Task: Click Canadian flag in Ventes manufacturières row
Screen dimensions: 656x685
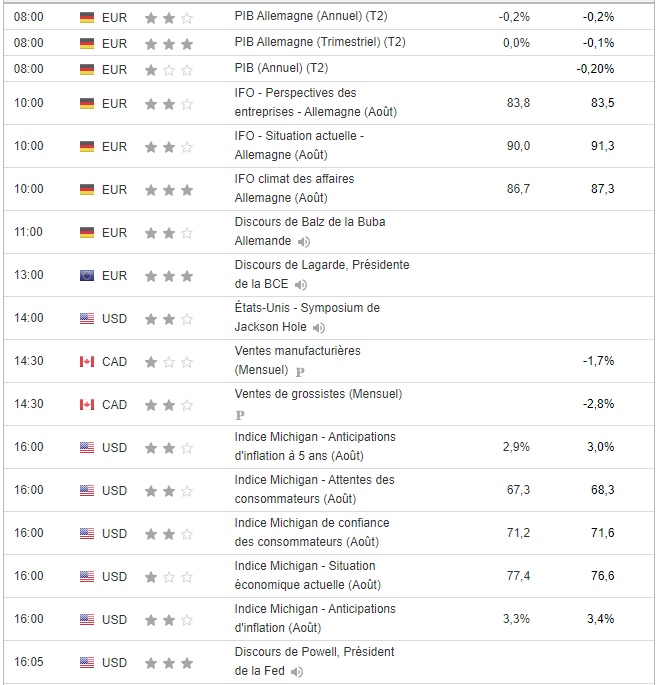Action: click(87, 361)
